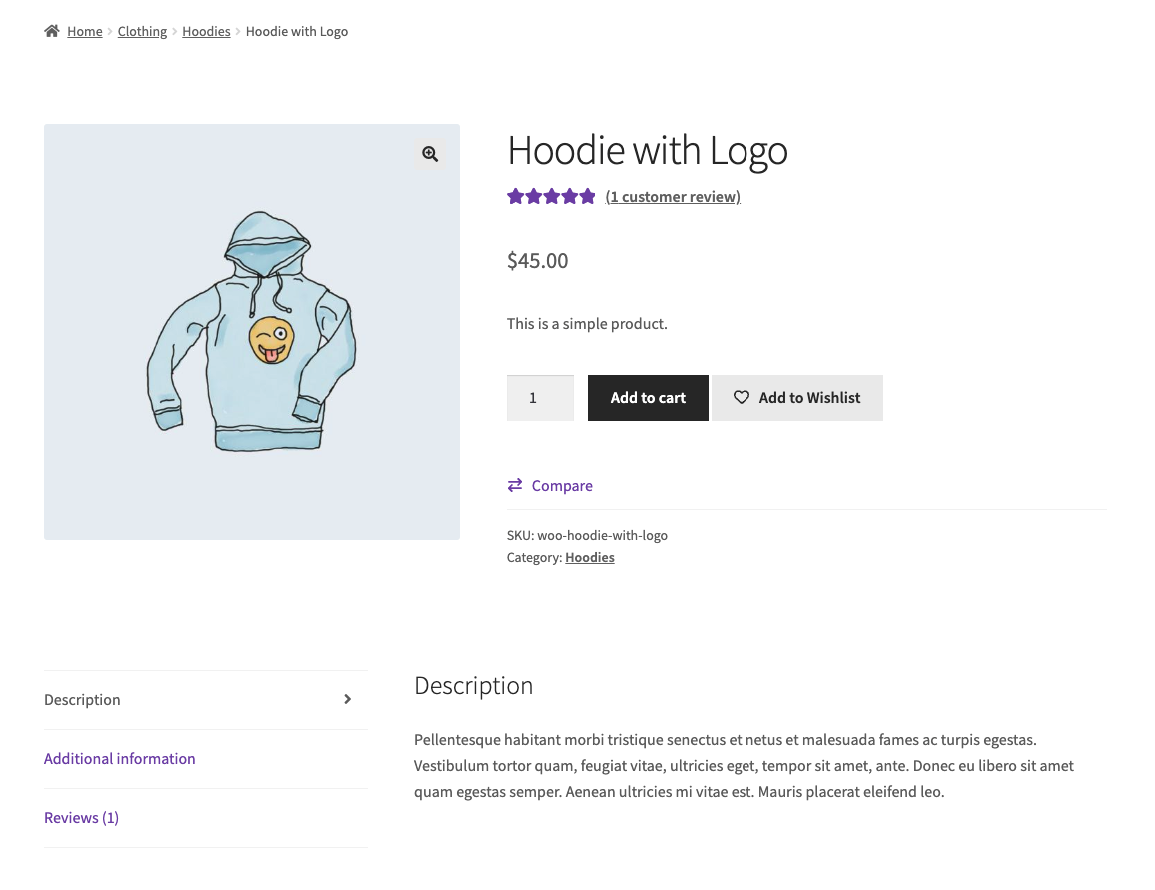The width and height of the screenshot is (1155, 890).
Task: Click the five-star rating
Action: [551, 197]
